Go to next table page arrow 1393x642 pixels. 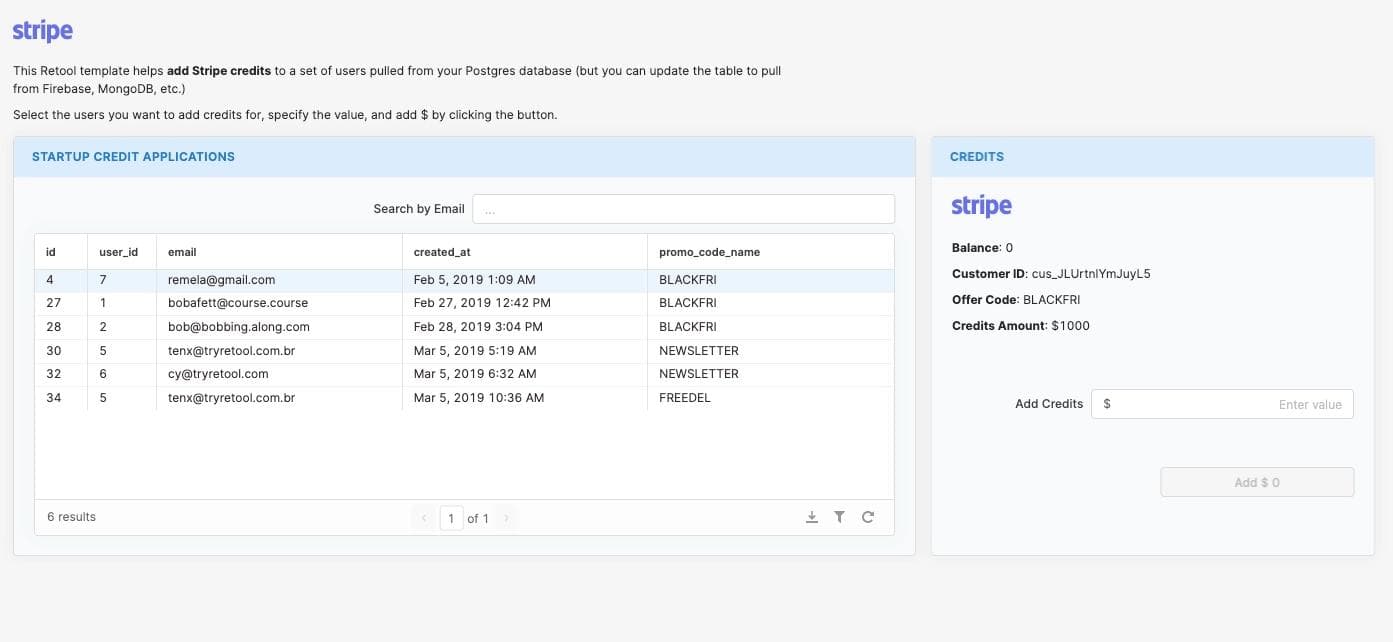(x=506, y=518)
